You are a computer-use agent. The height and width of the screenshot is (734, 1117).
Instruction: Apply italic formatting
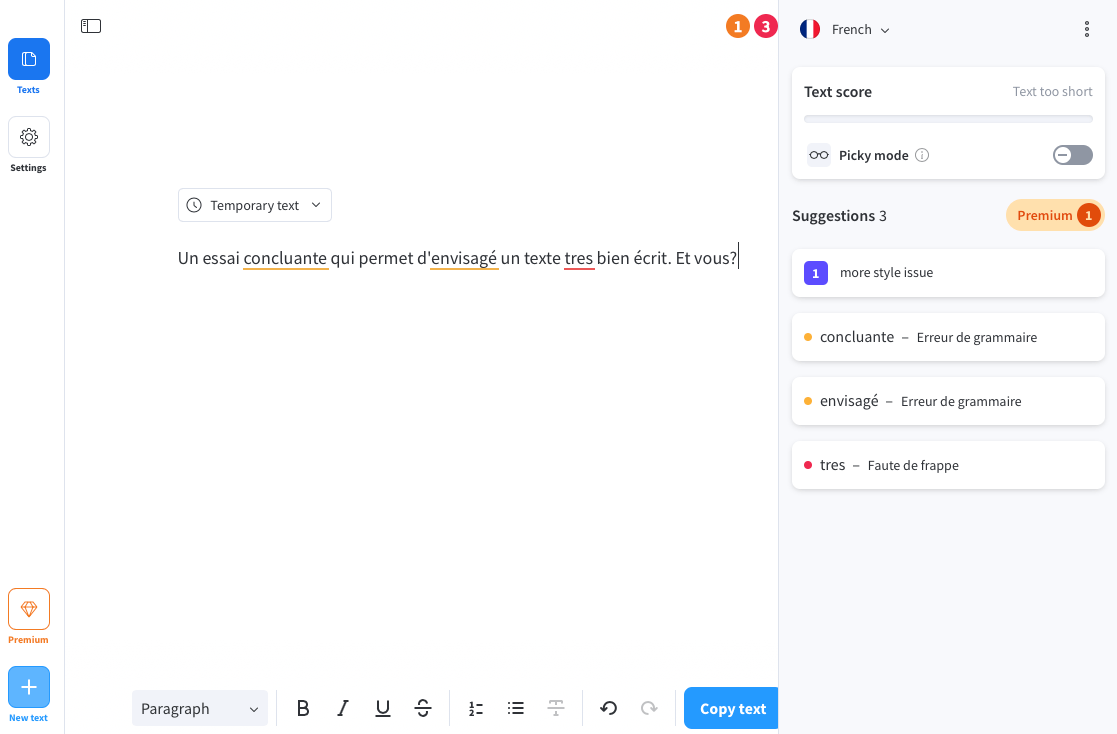click(343, 708)
